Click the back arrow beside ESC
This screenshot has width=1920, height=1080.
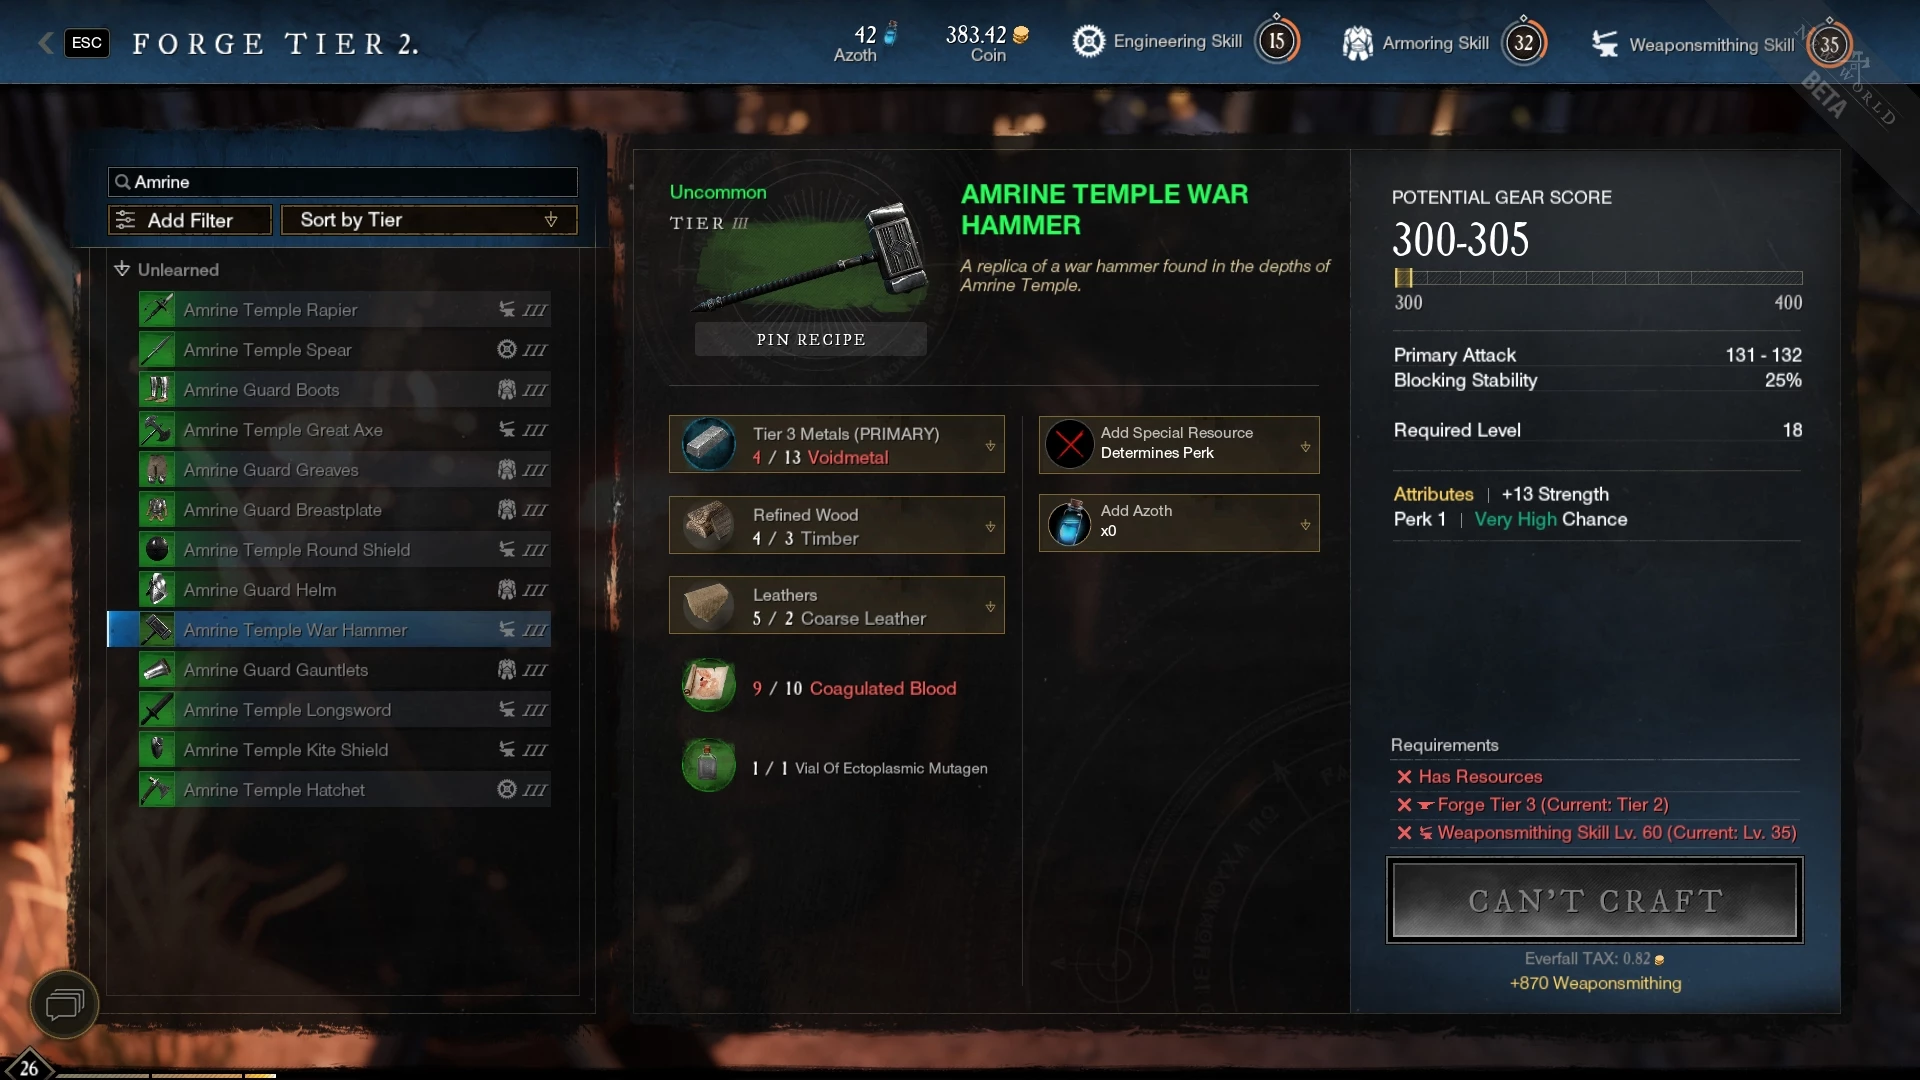[x=45, y=42]
